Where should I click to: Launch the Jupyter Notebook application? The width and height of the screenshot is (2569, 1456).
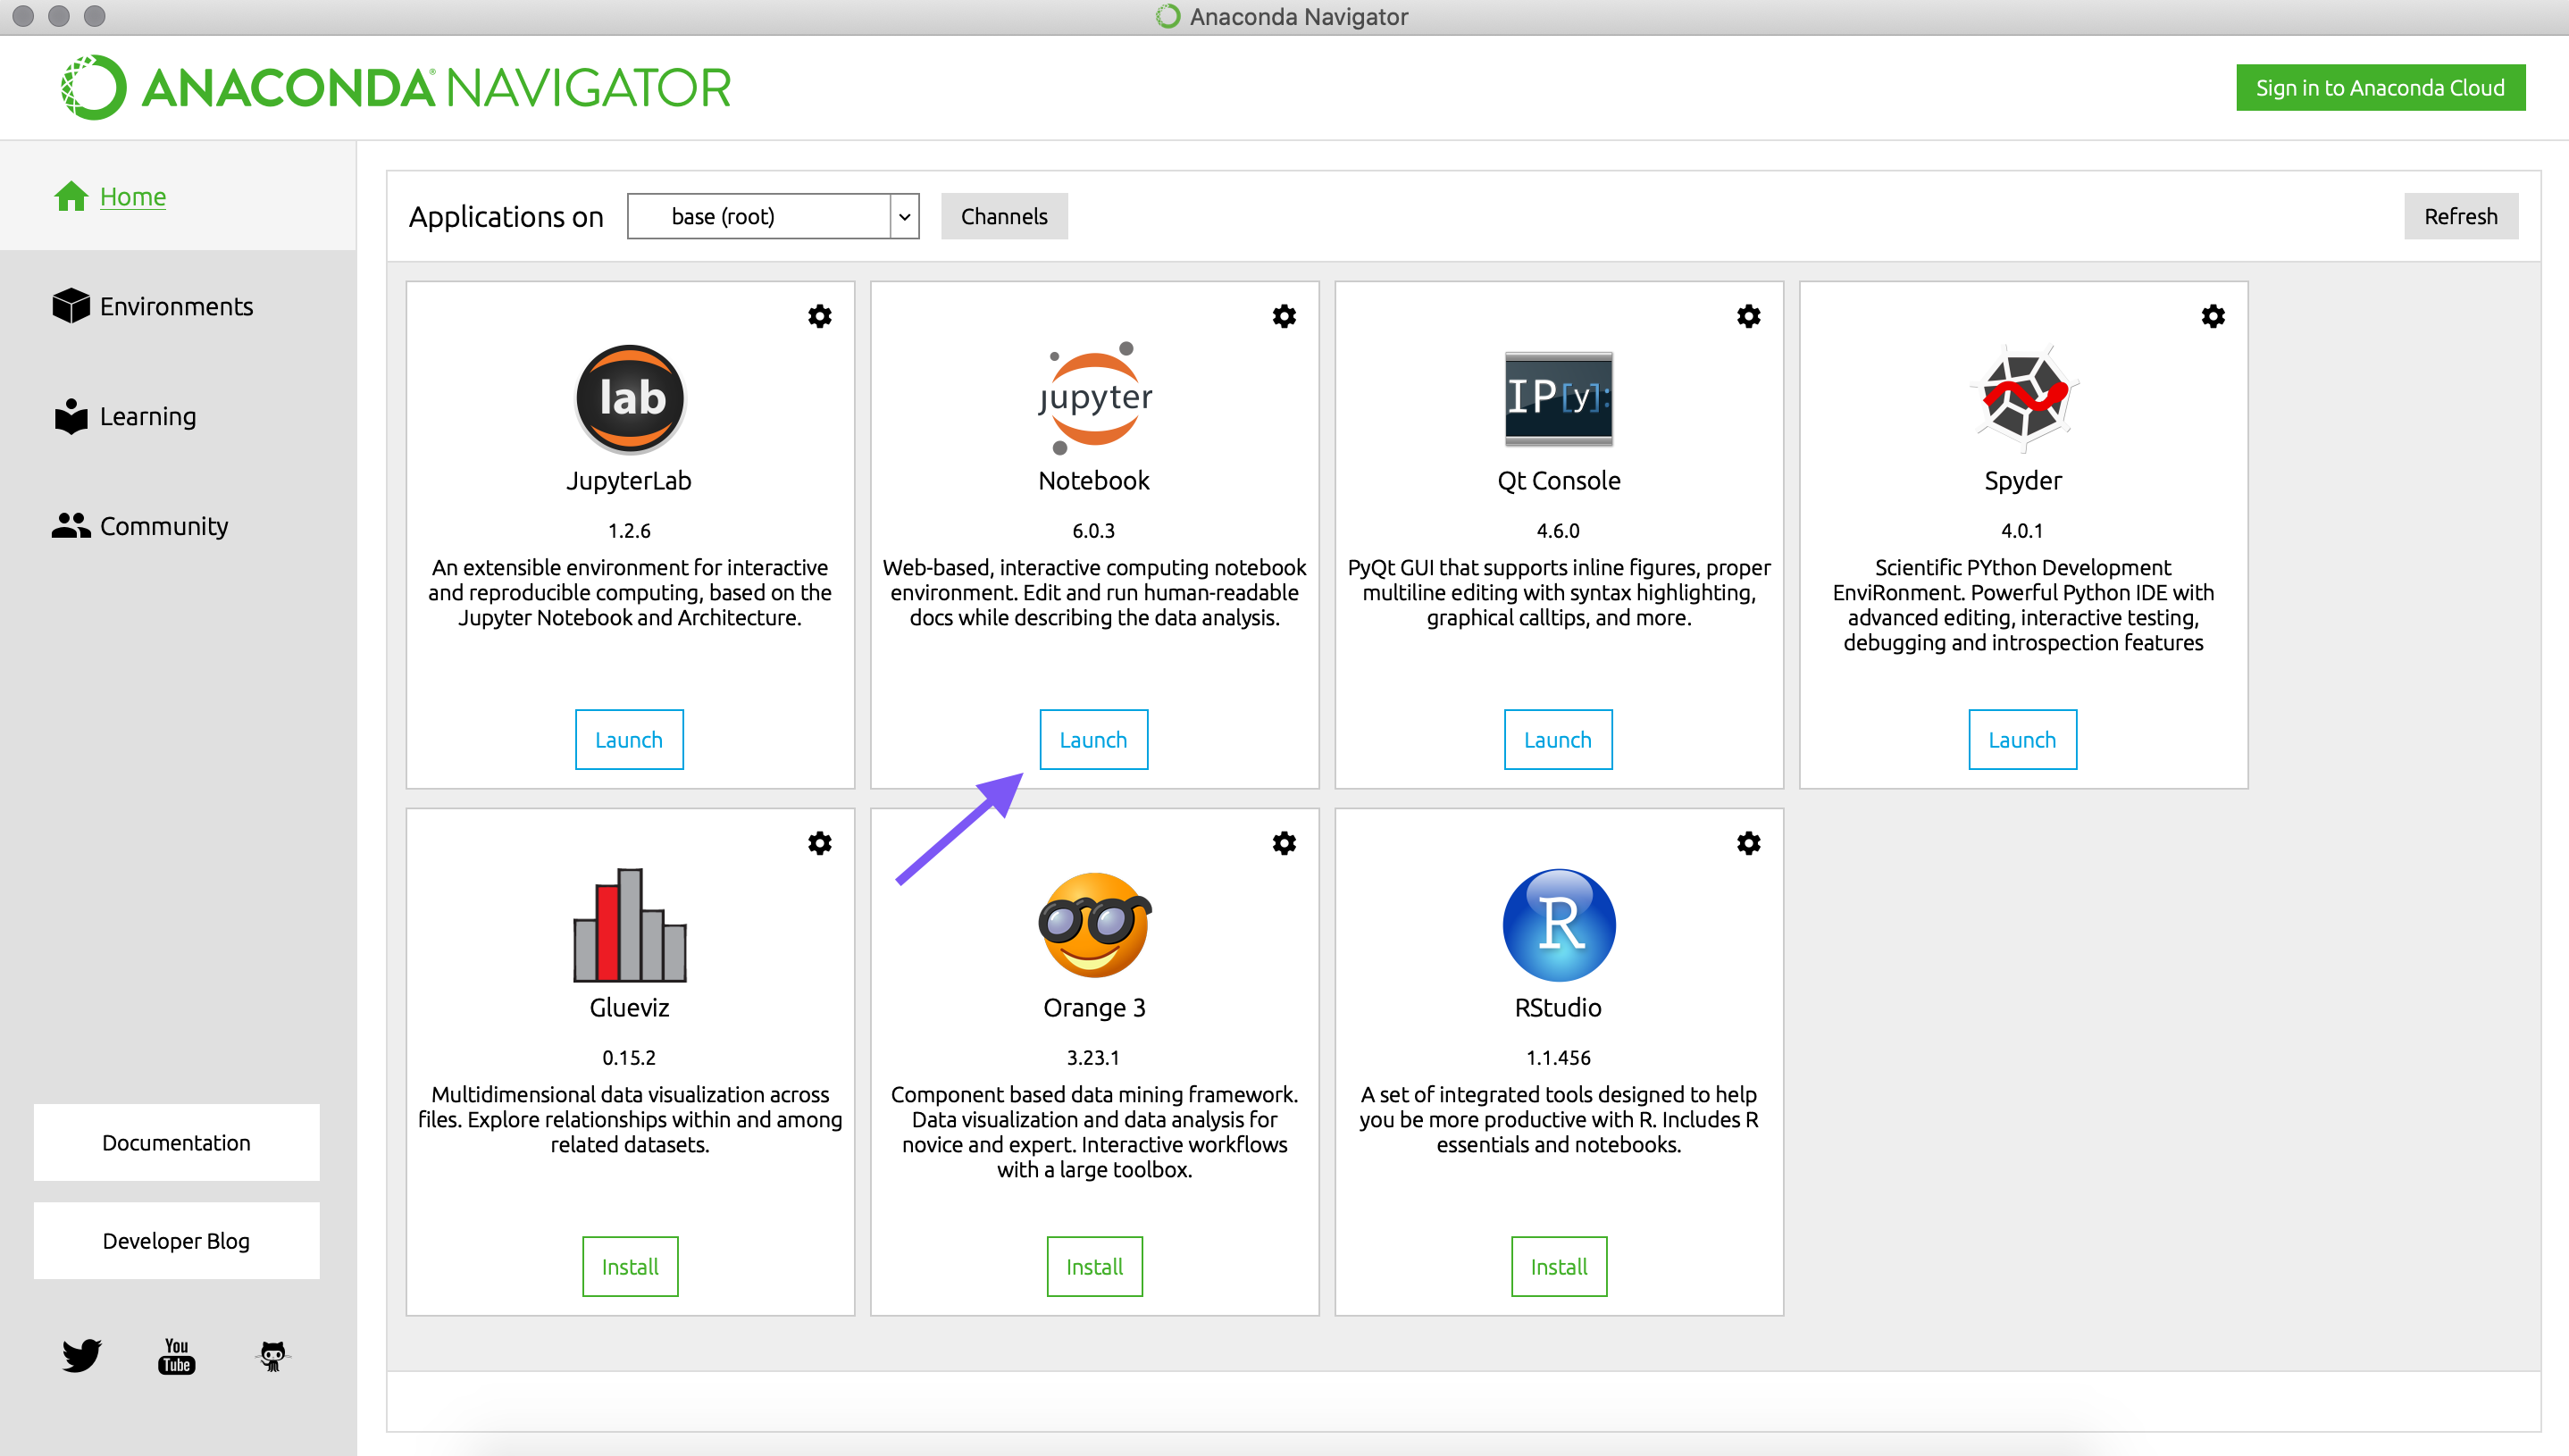(x=1092, y=738)
